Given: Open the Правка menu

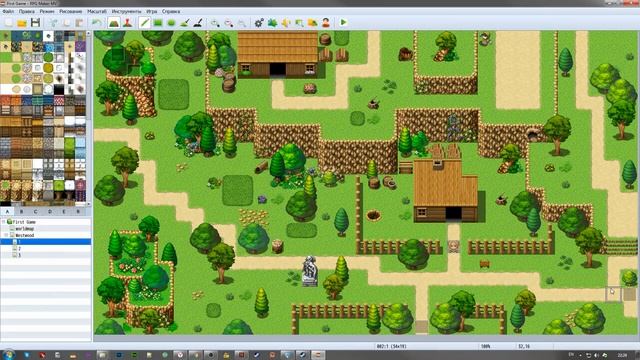Looking at the screenshot, I should 27,11.
